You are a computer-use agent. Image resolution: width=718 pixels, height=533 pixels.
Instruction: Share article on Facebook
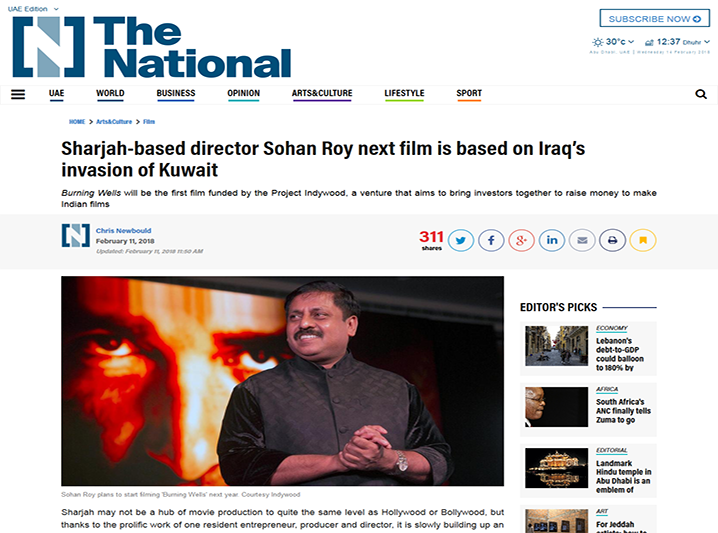tap(491, 240)
